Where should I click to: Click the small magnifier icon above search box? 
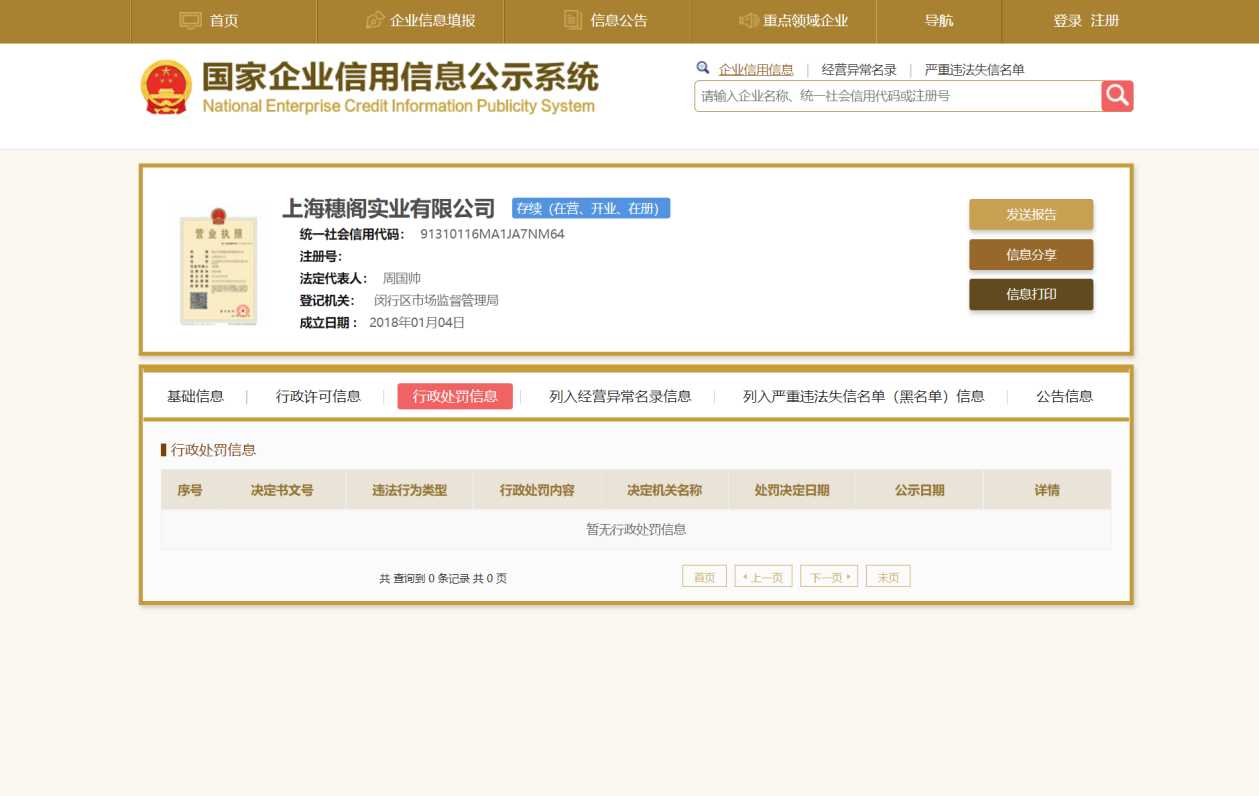pos(703,68)
